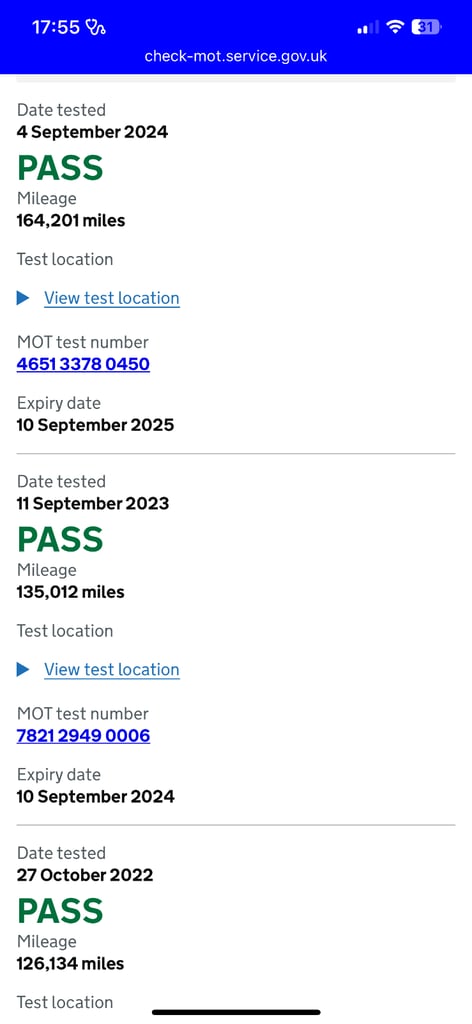
Task: Tap the 17:55 clock in status bar
Action: point(56,27)
